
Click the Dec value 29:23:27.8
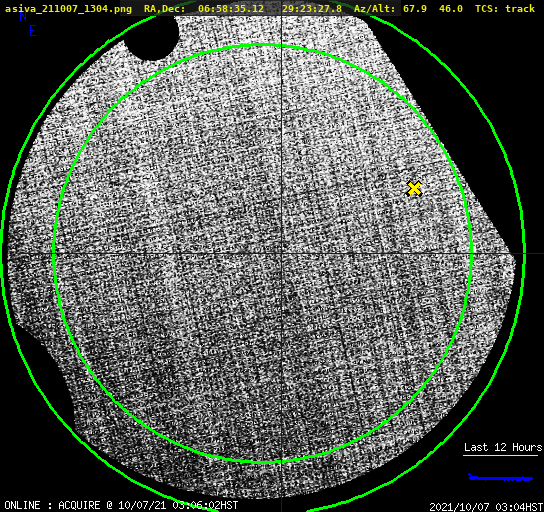(x=312, y=9)
